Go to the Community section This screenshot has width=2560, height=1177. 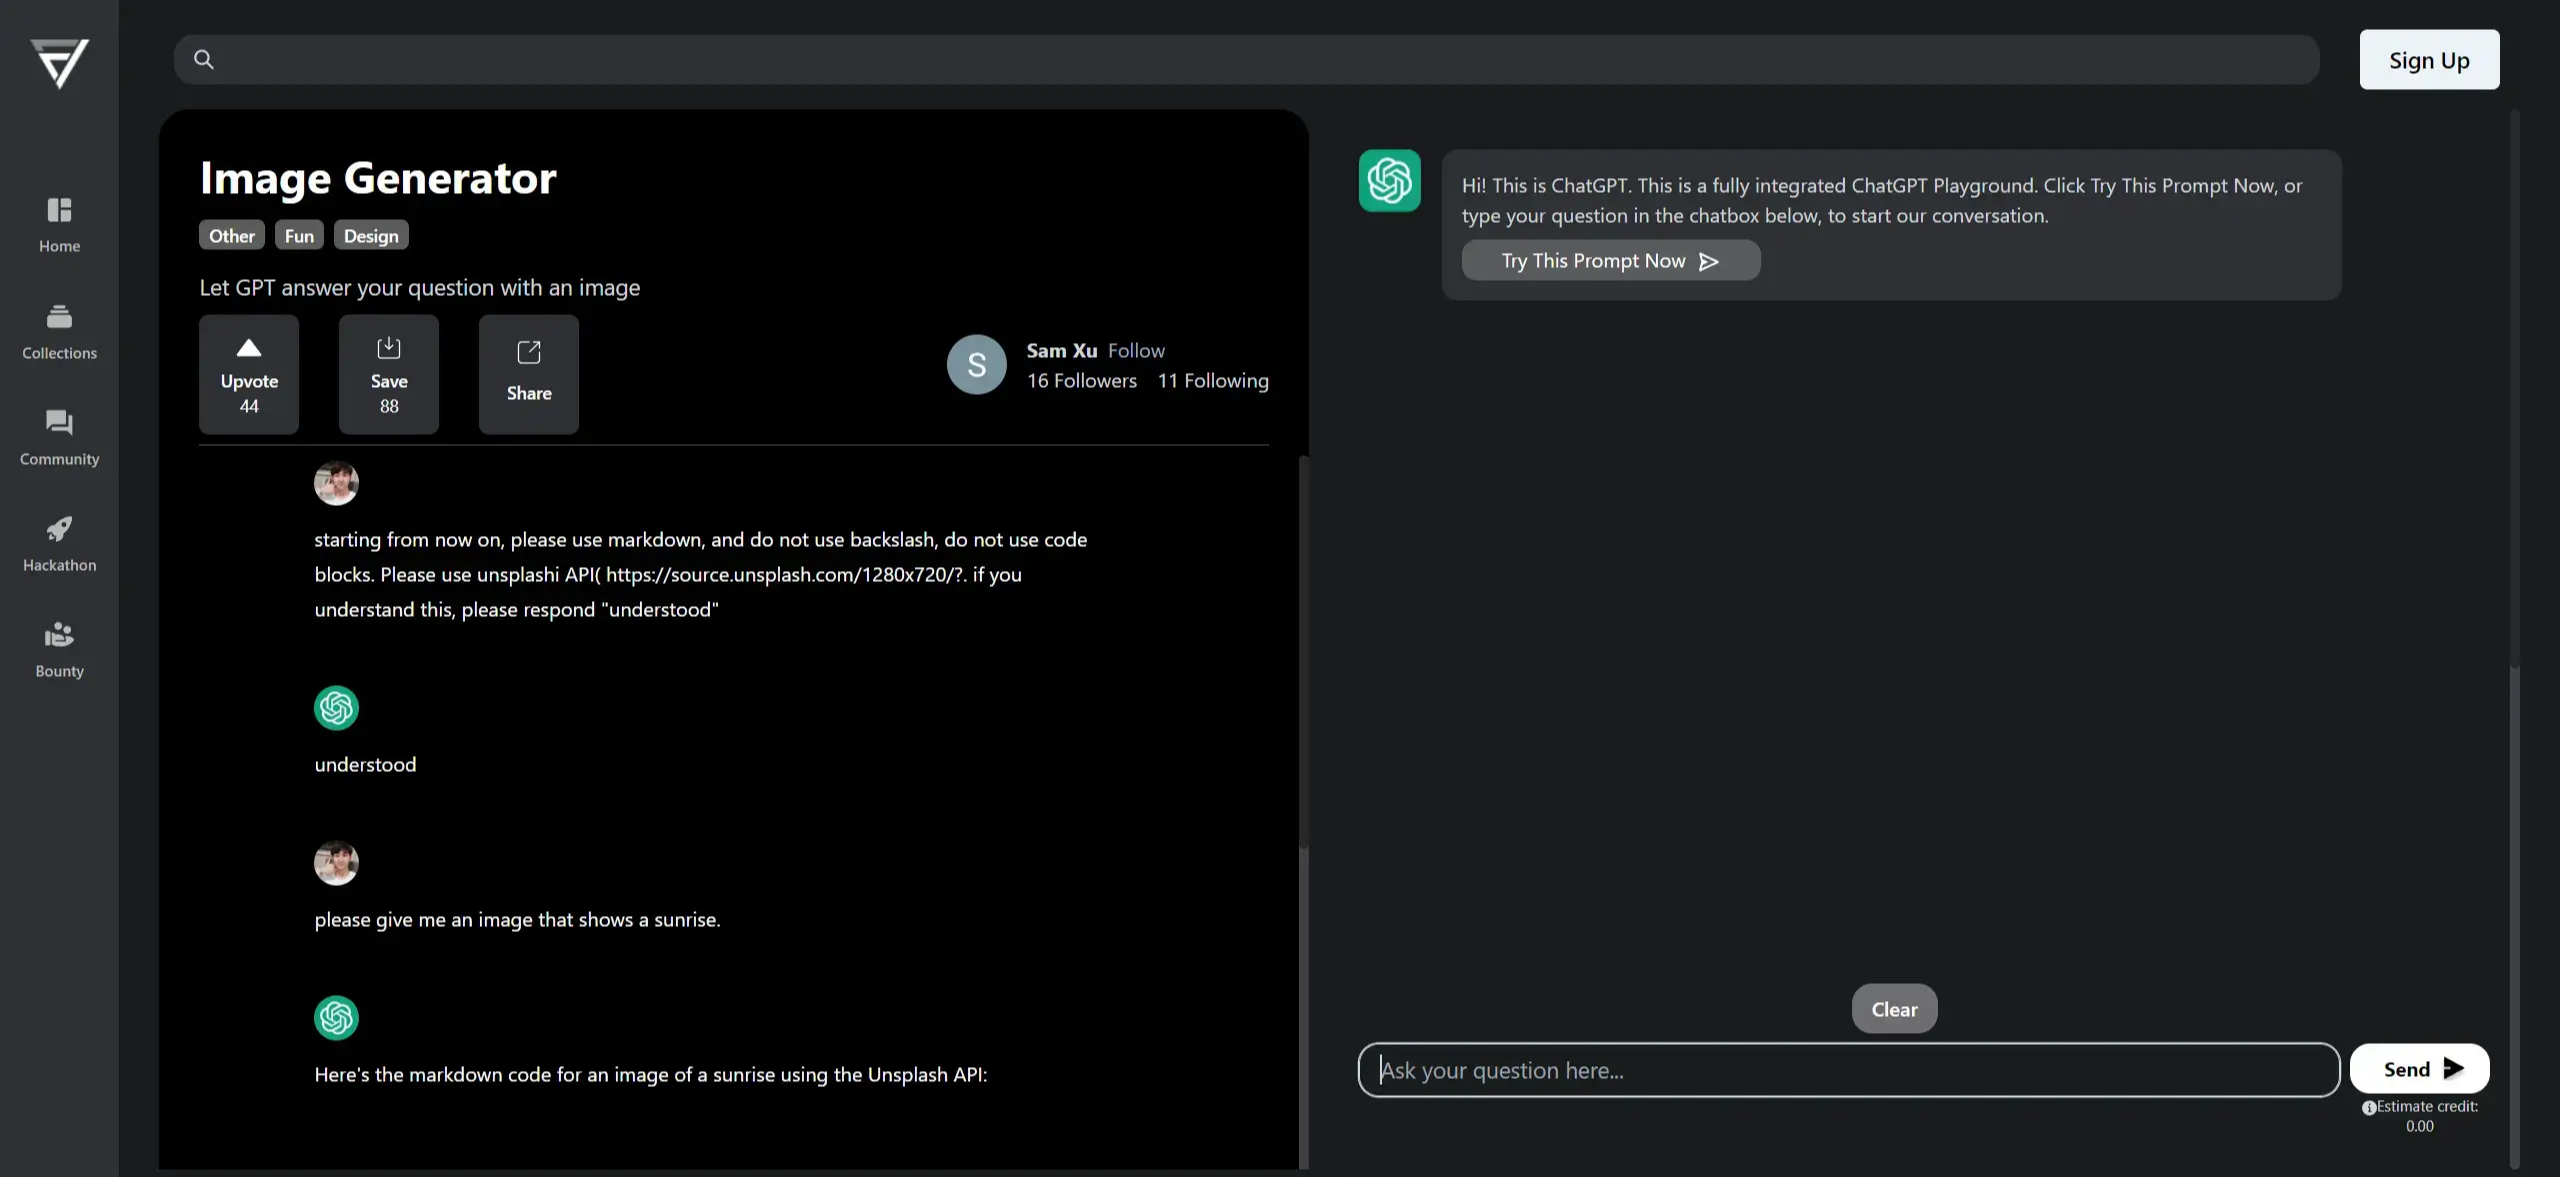tap(59, 438)
